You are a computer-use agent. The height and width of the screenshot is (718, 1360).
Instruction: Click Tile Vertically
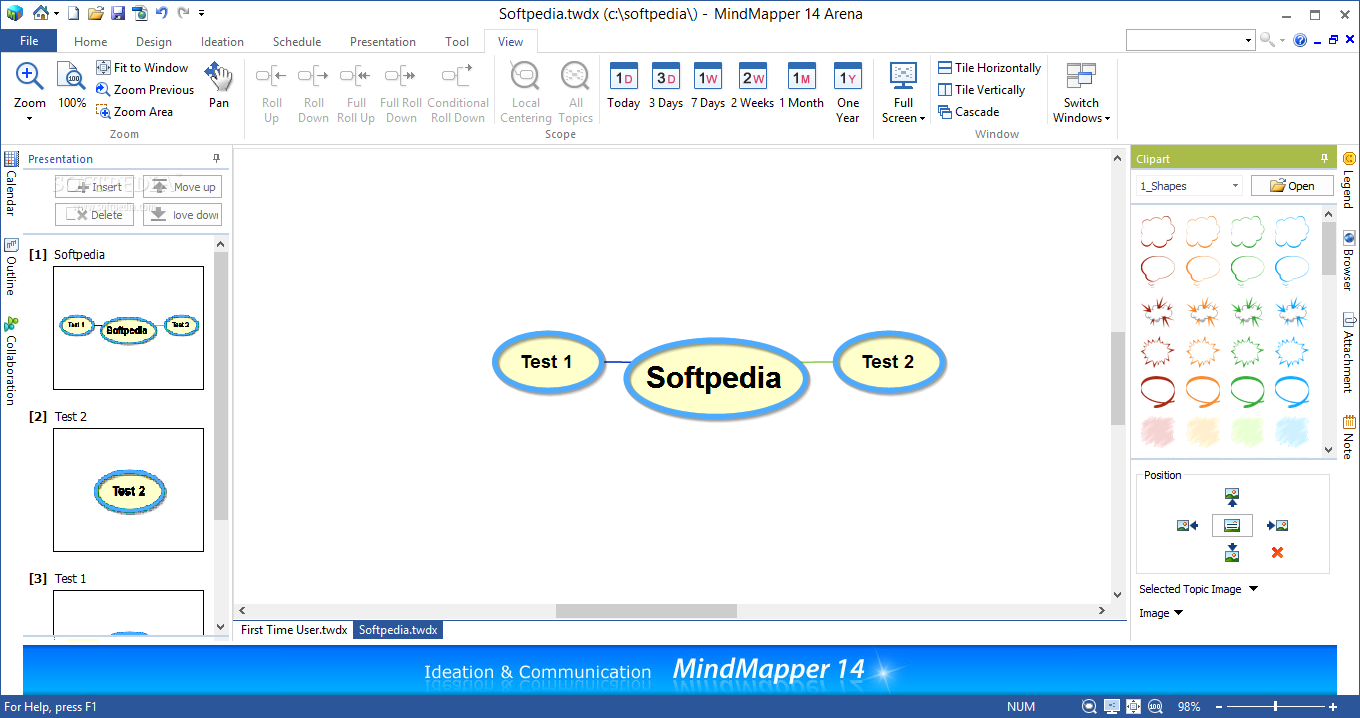coord(982,90)
